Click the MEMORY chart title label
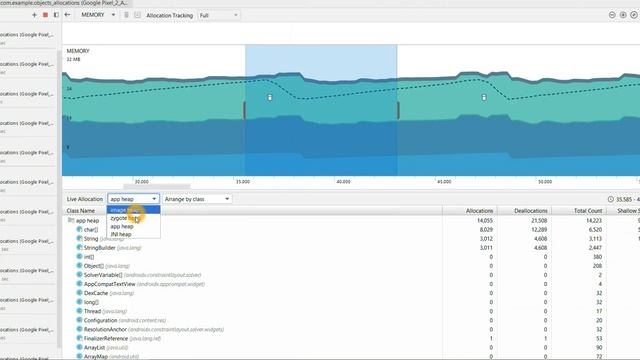This screenshot has width=640, height=360. [x=78, y=51]
